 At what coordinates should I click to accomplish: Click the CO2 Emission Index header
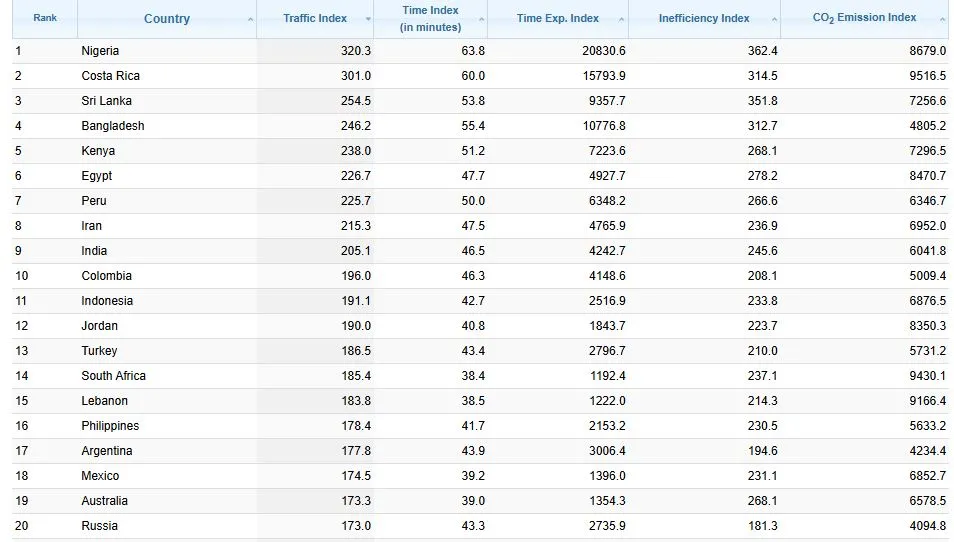pyautogui.click(x=864, y=18)
